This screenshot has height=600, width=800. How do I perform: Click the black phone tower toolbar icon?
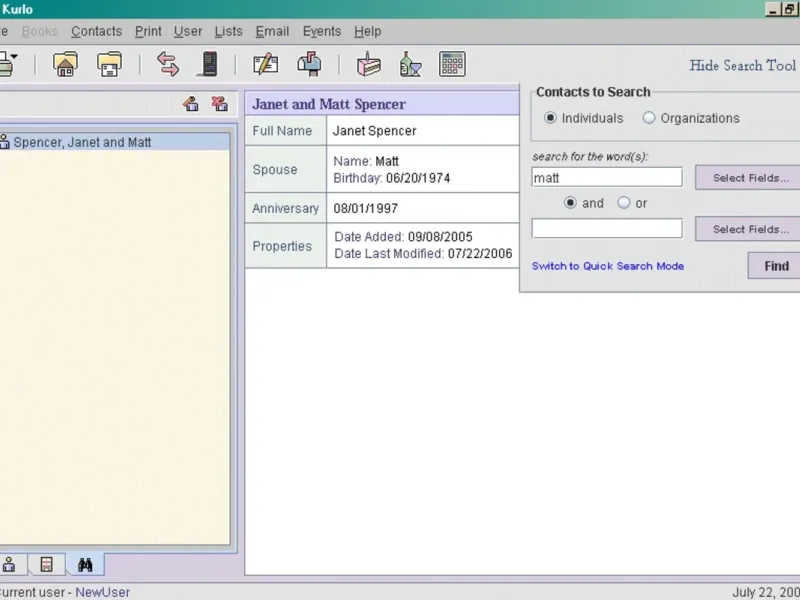[209, 64]
